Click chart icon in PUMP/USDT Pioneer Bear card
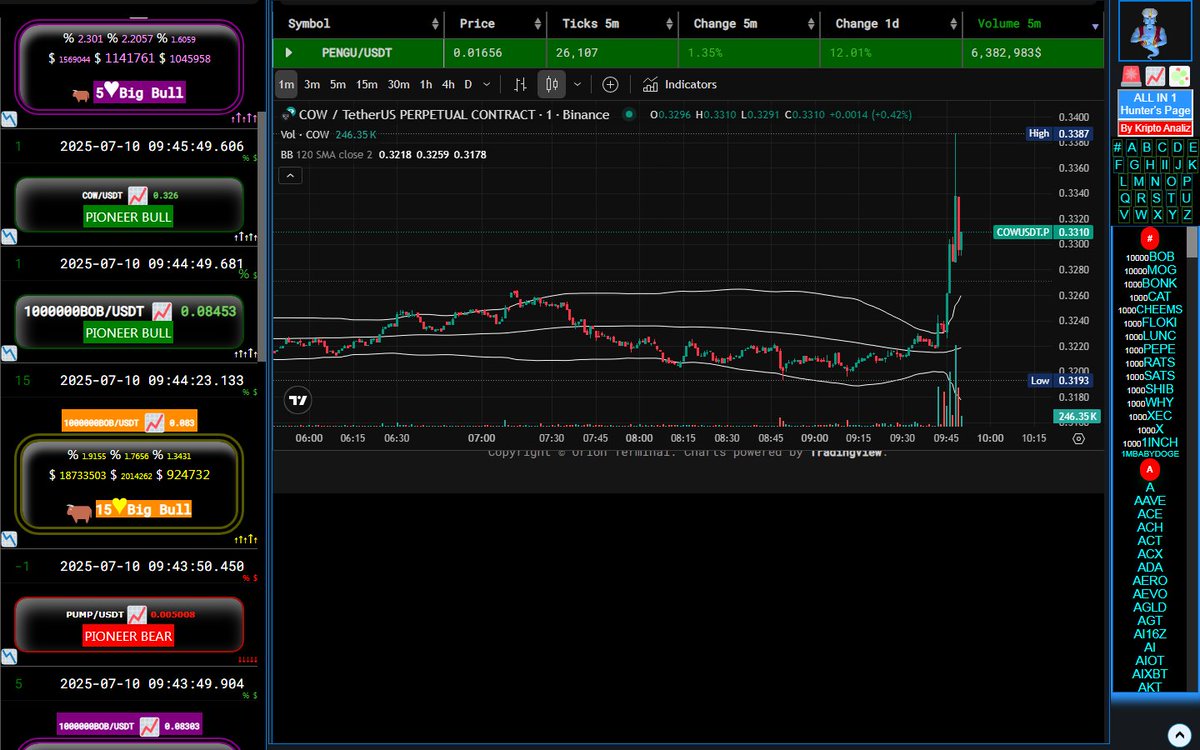This screenshot has width=1200, height=750. point(137,613)
